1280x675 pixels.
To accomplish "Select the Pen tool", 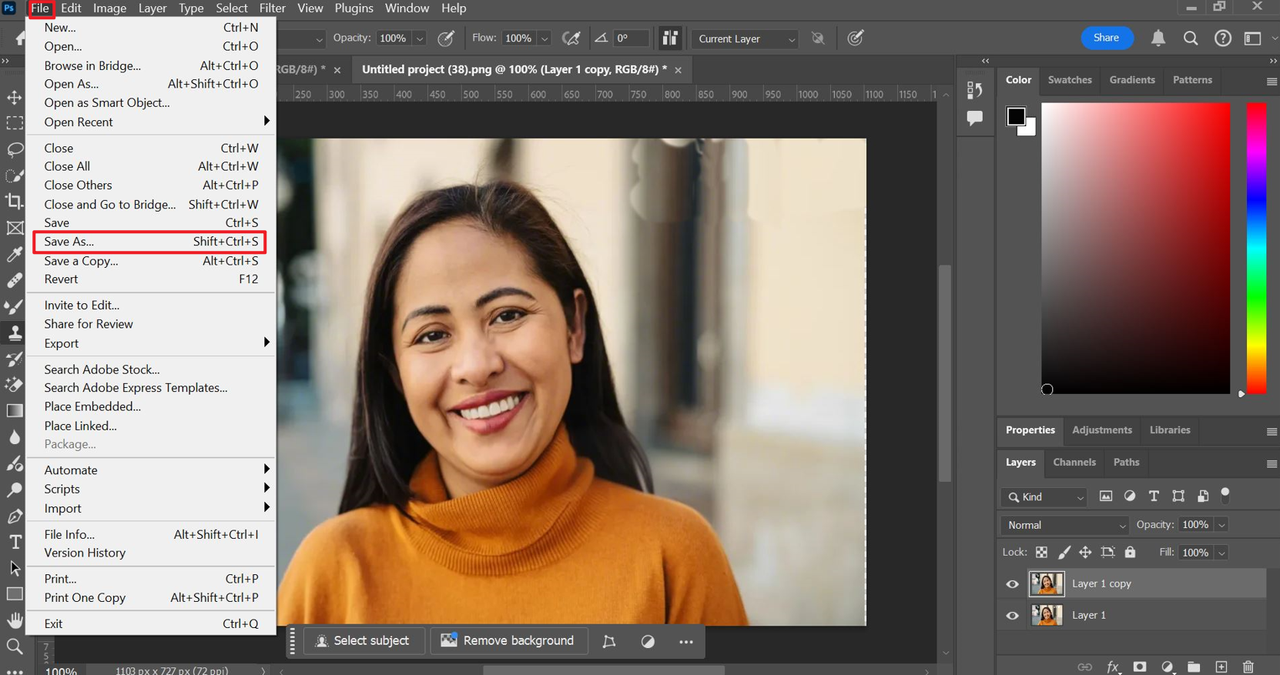I will 14,516.
